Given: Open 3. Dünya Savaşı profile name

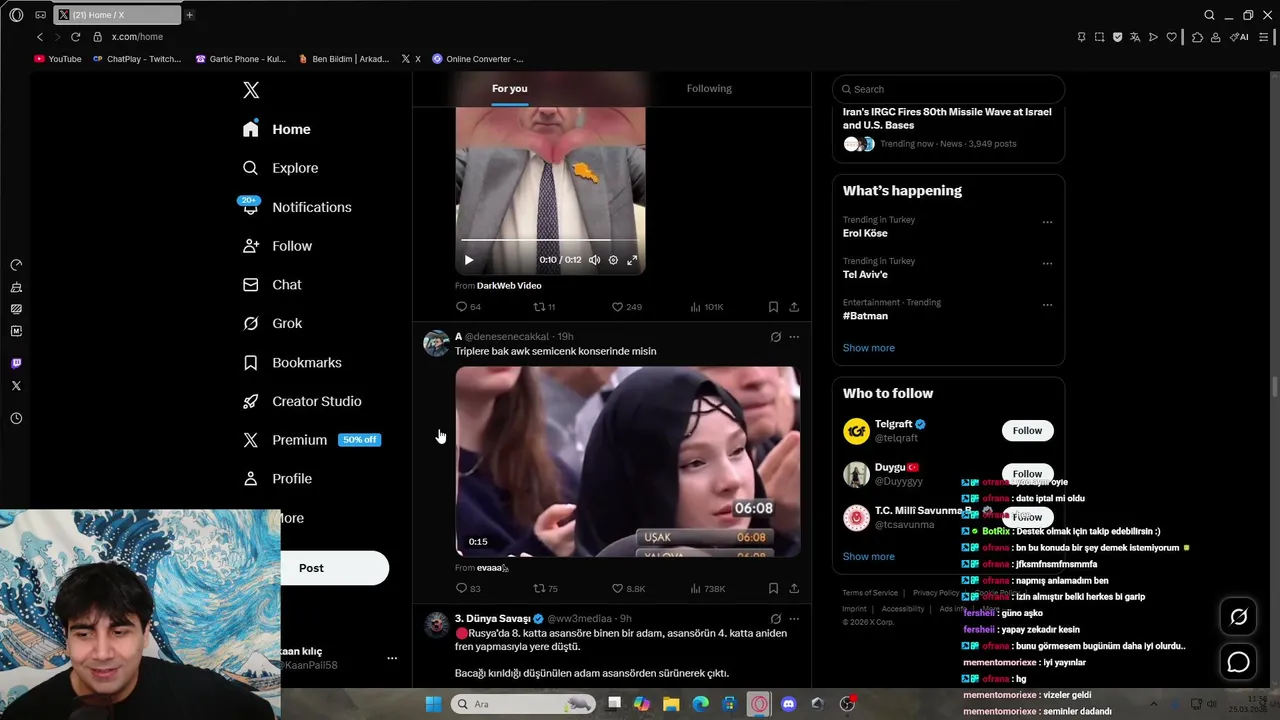Looking at the screenshot, I should pos(492,619).
